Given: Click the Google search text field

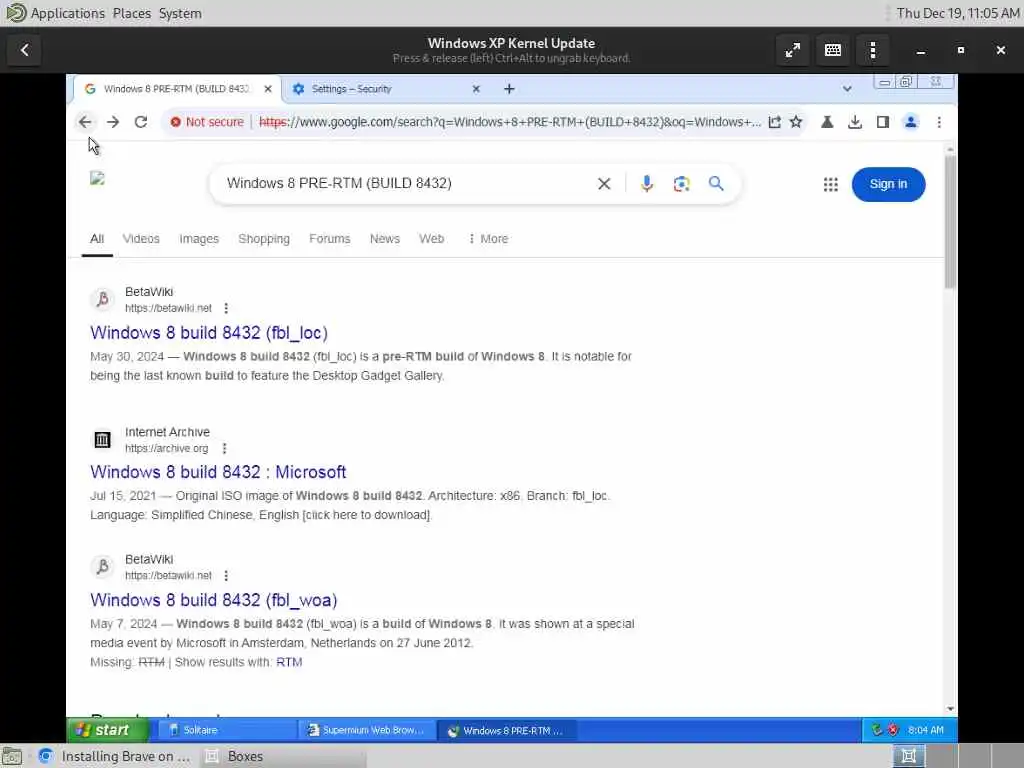Looking at the screenshot, I should coord(405,184).
